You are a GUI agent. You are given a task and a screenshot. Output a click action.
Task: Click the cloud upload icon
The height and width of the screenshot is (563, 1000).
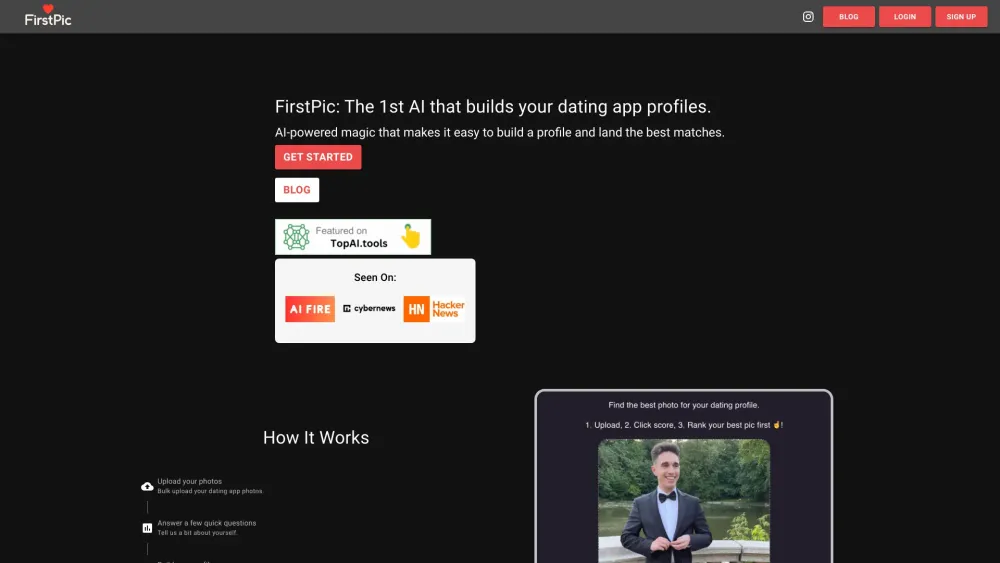click(x=147, y=486)
